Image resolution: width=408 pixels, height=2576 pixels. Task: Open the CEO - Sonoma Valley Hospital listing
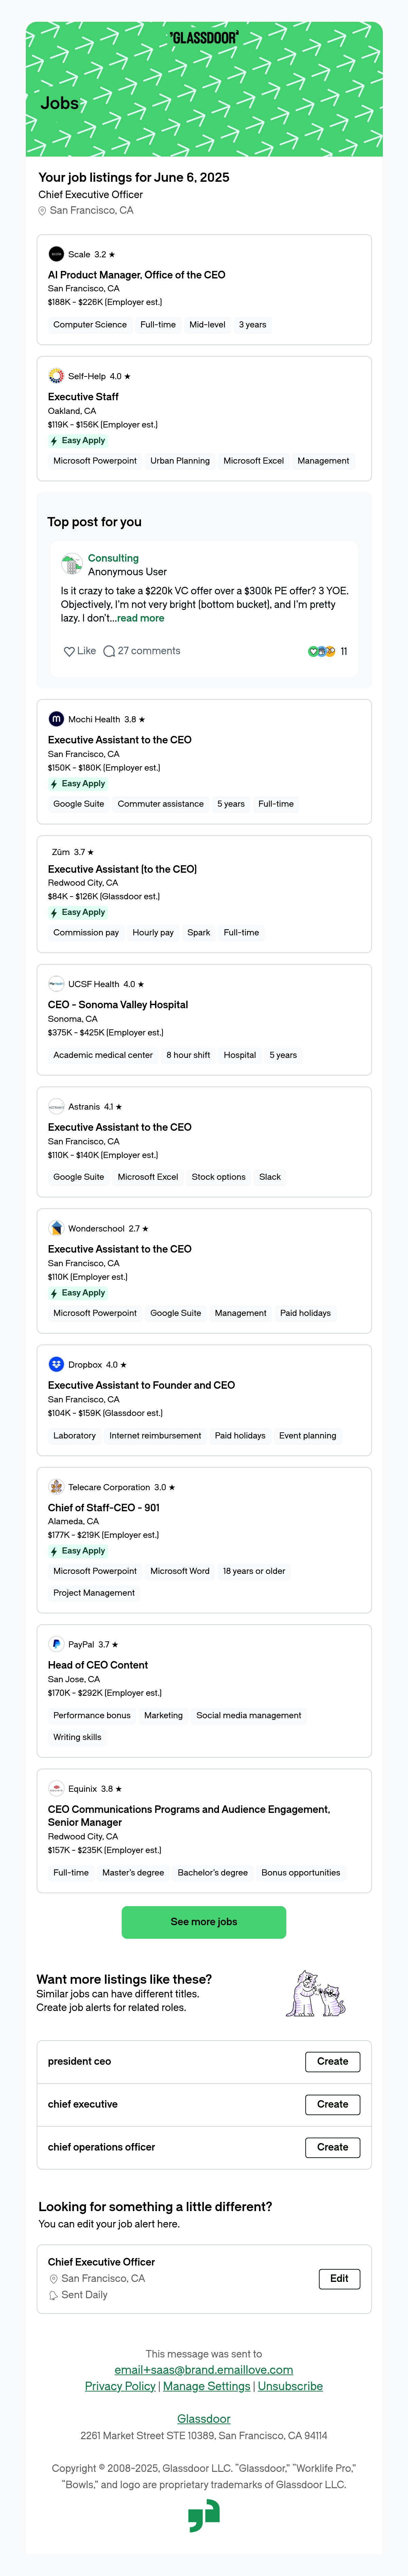coord(118,1004)
